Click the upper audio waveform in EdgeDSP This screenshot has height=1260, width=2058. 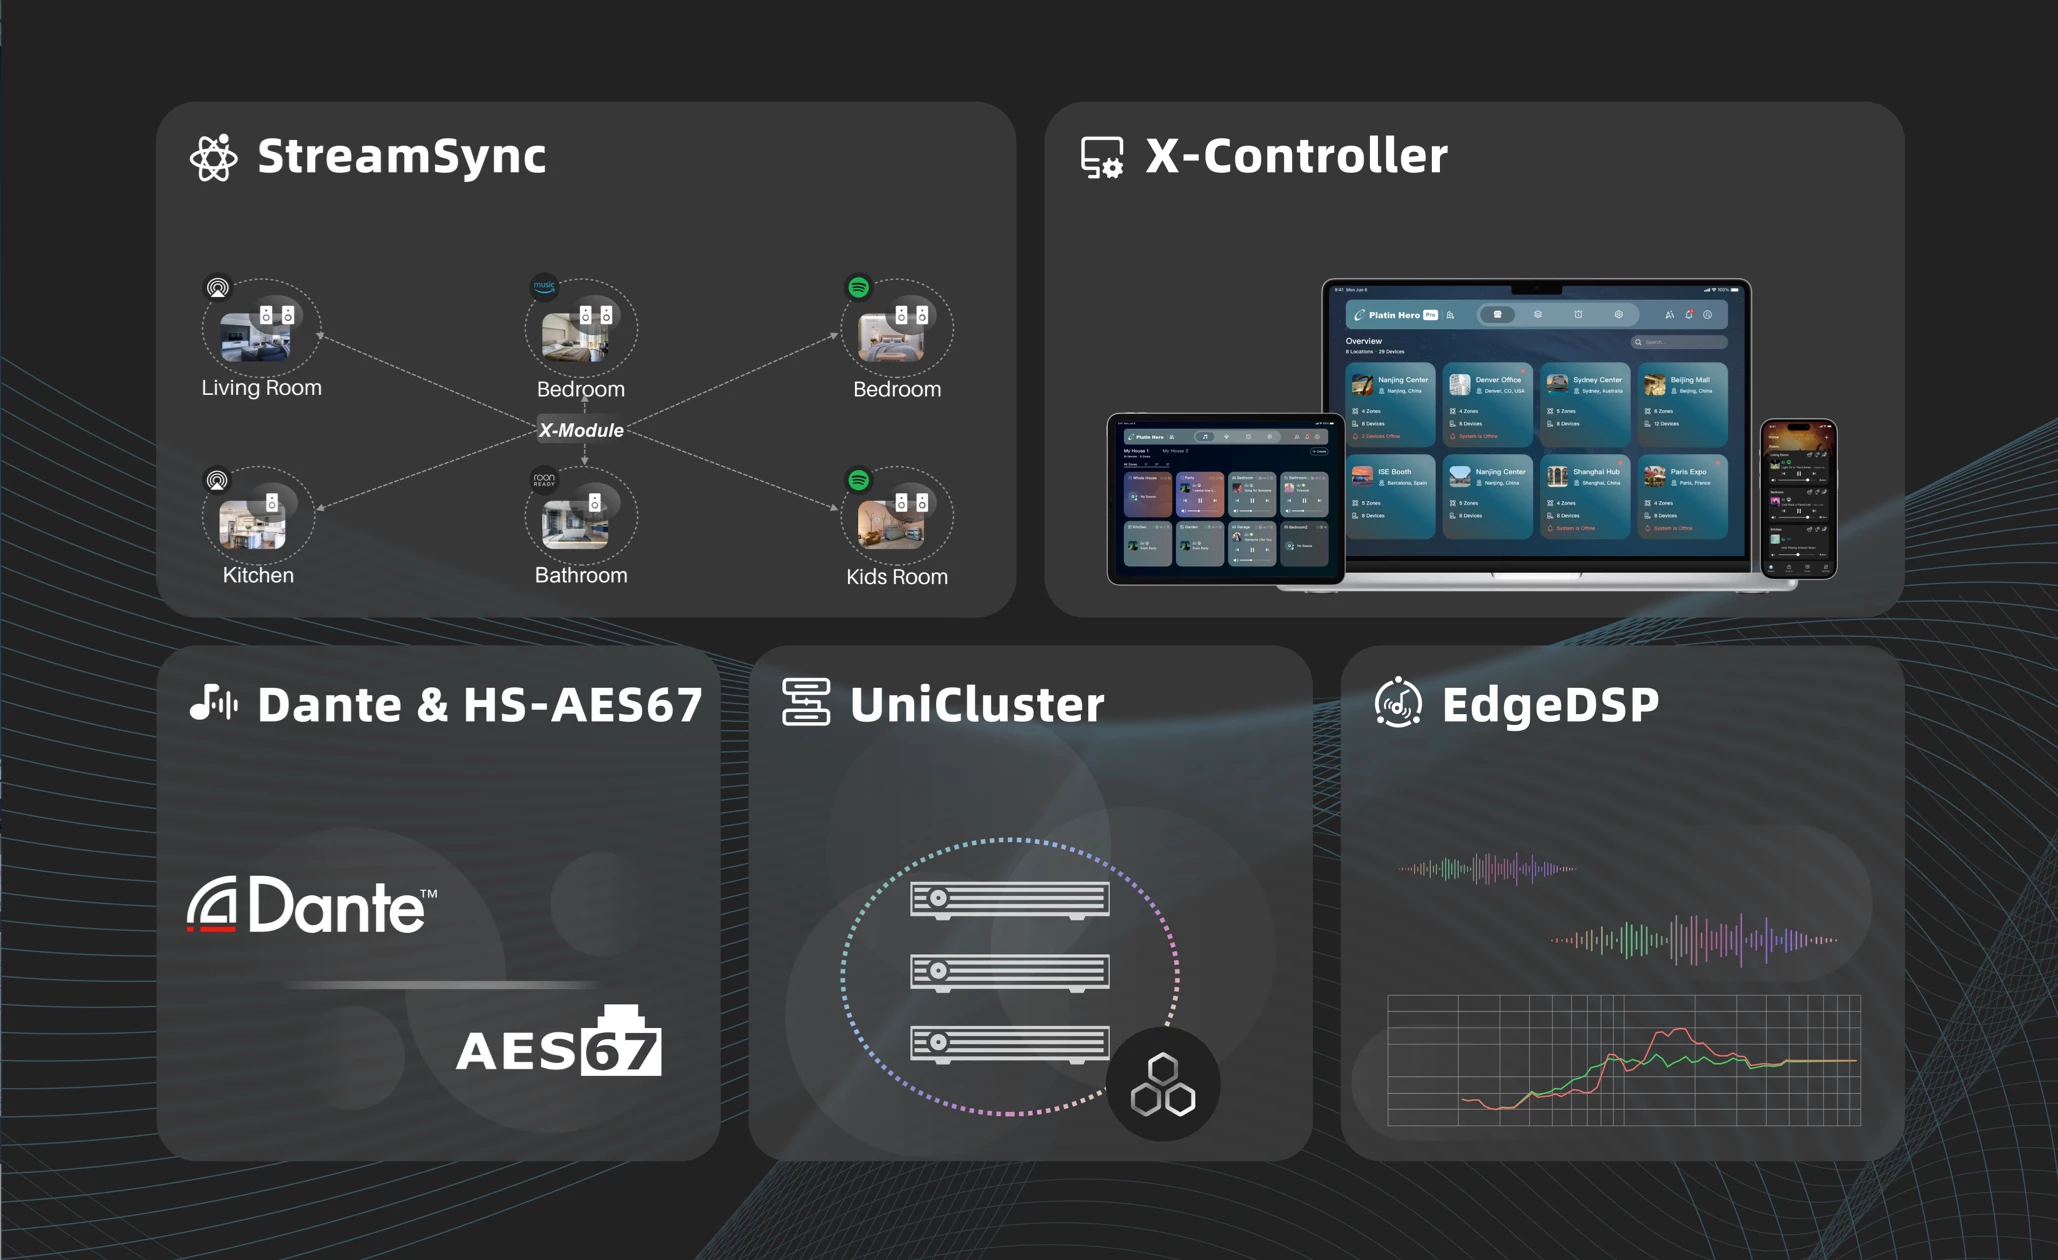point(1487,868)
